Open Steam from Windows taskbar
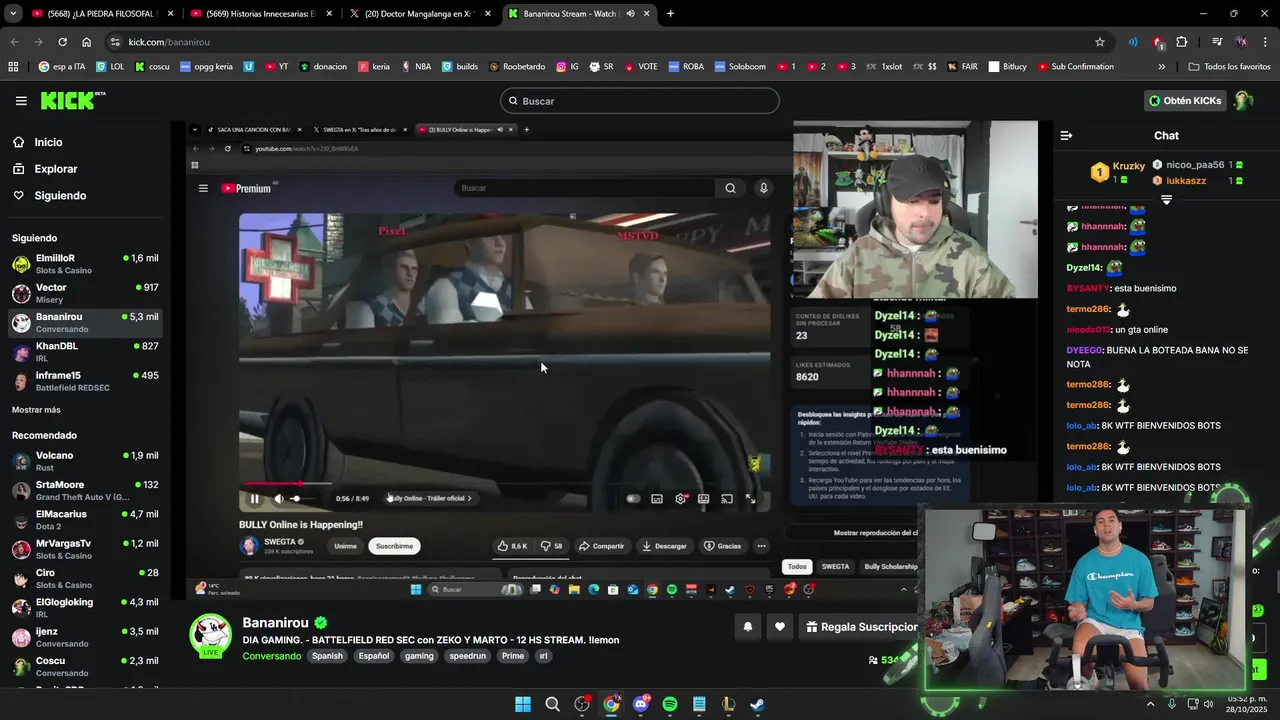Screen dimensions: 1280x720 click(x=757, y=704)
